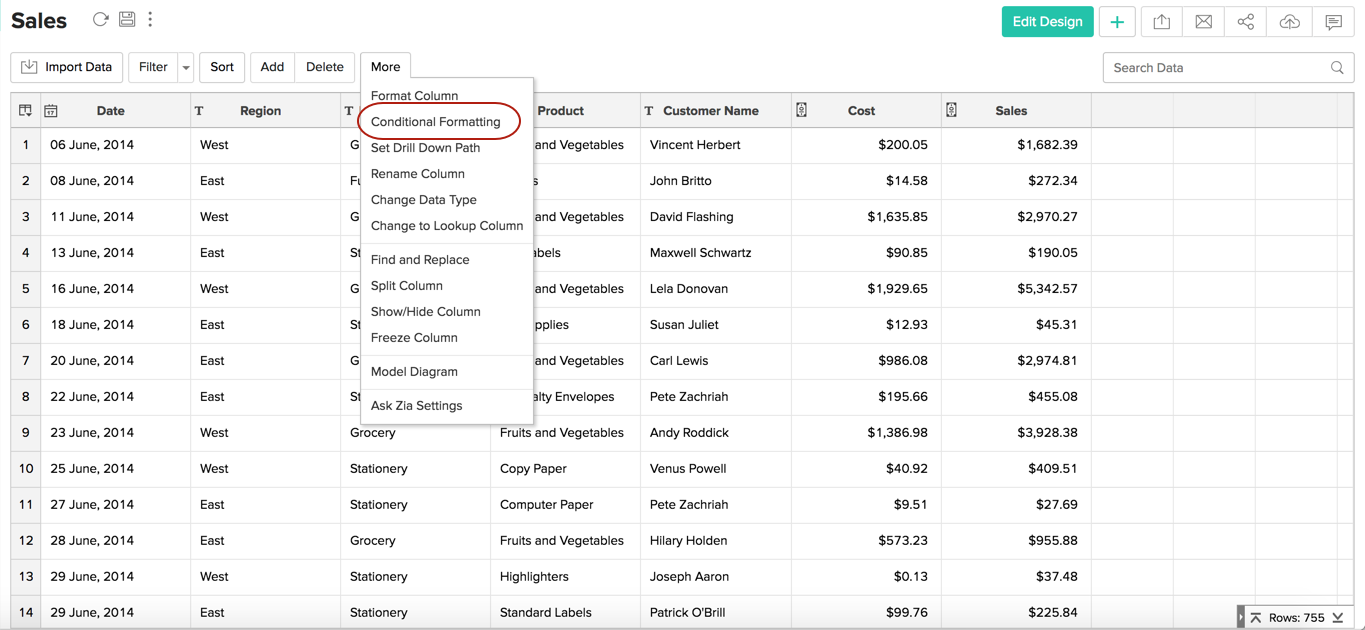Open the comments speech bubble icon
The image size is (1365, 630).
click(1333, 22)
